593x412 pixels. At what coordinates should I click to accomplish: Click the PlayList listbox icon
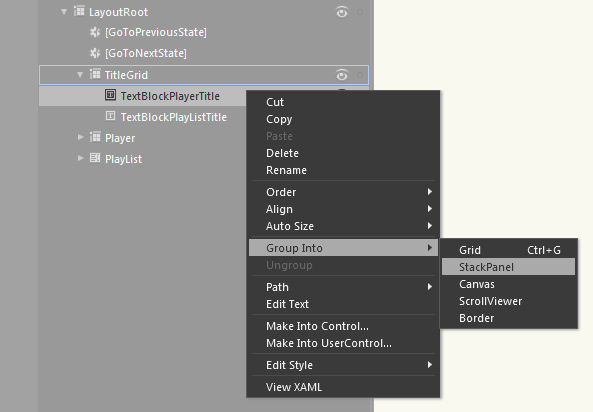coord(95,158)
